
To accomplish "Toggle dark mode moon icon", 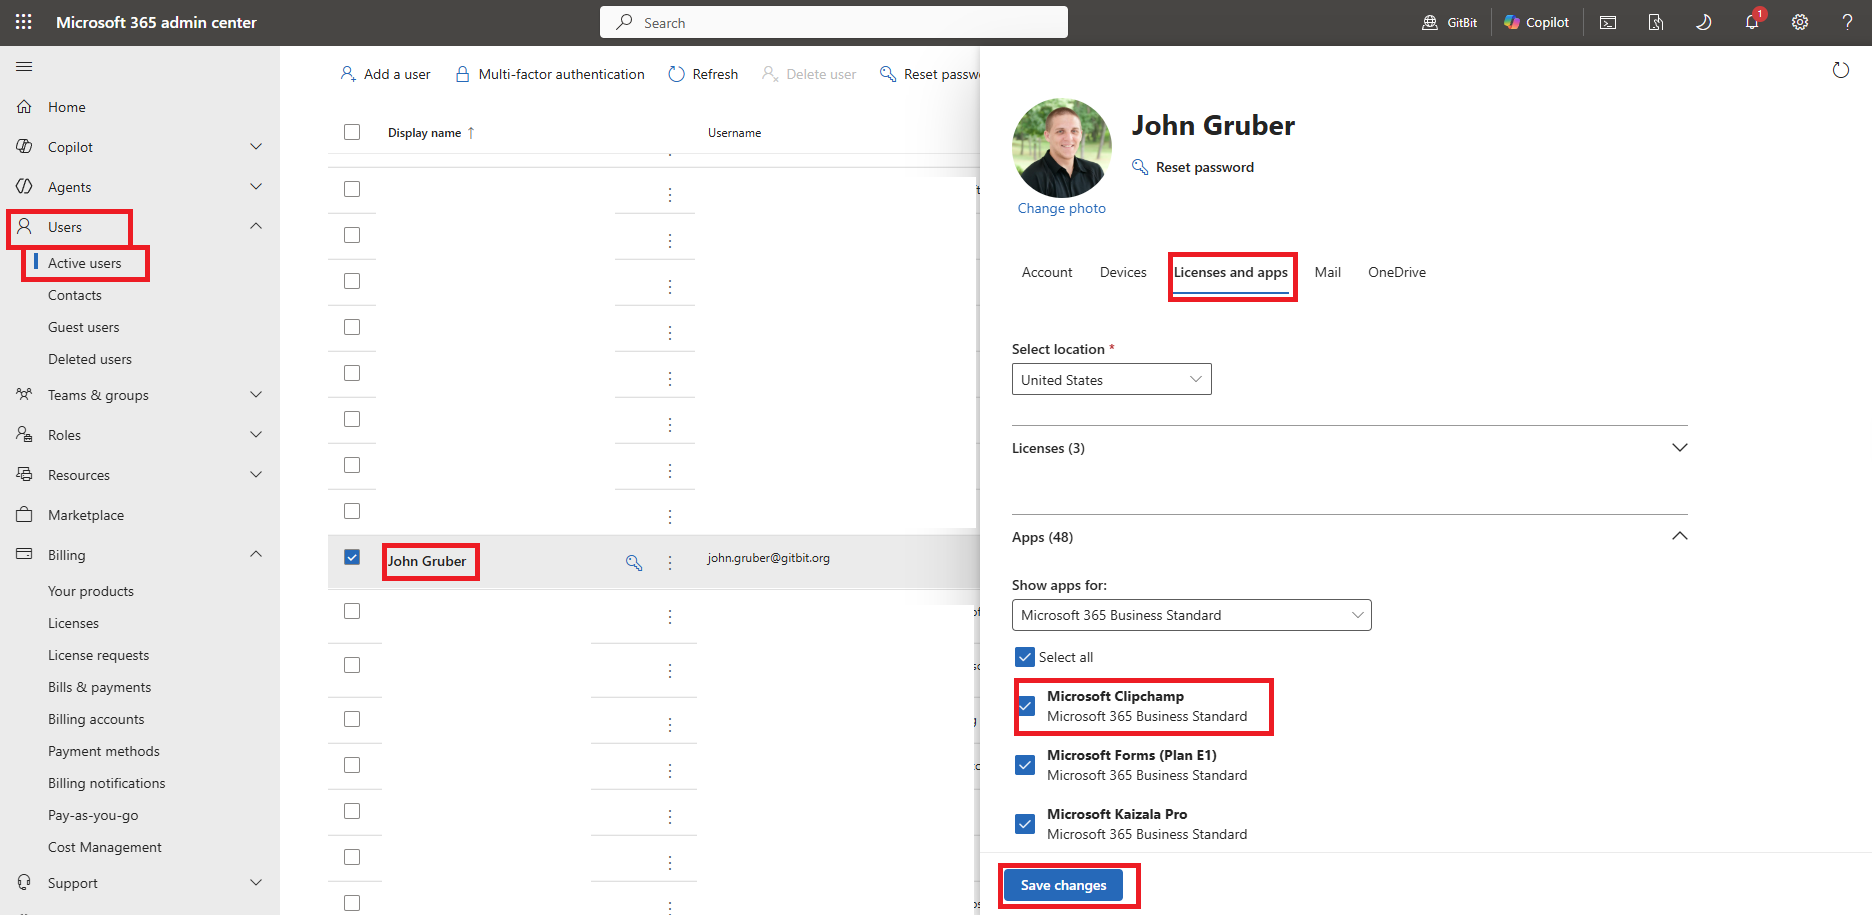I will click(x=1704, y=22).
